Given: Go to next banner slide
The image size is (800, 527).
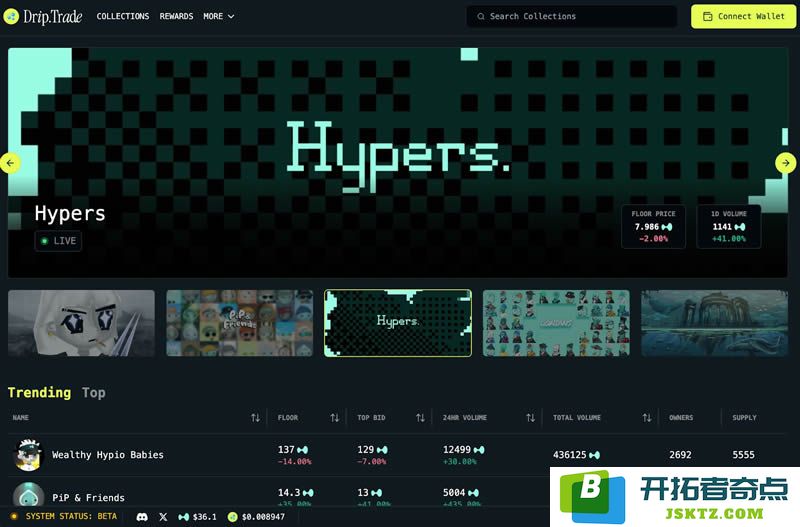Looking at the screenshot, I should [x=786, y=163].
